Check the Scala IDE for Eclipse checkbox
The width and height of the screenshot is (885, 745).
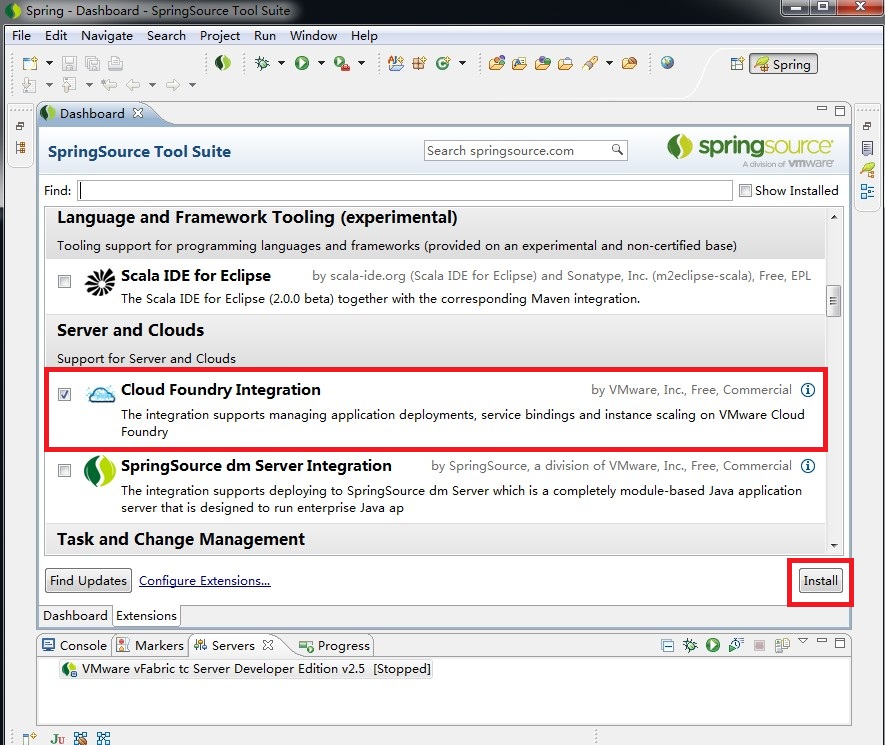click(65, 281)
